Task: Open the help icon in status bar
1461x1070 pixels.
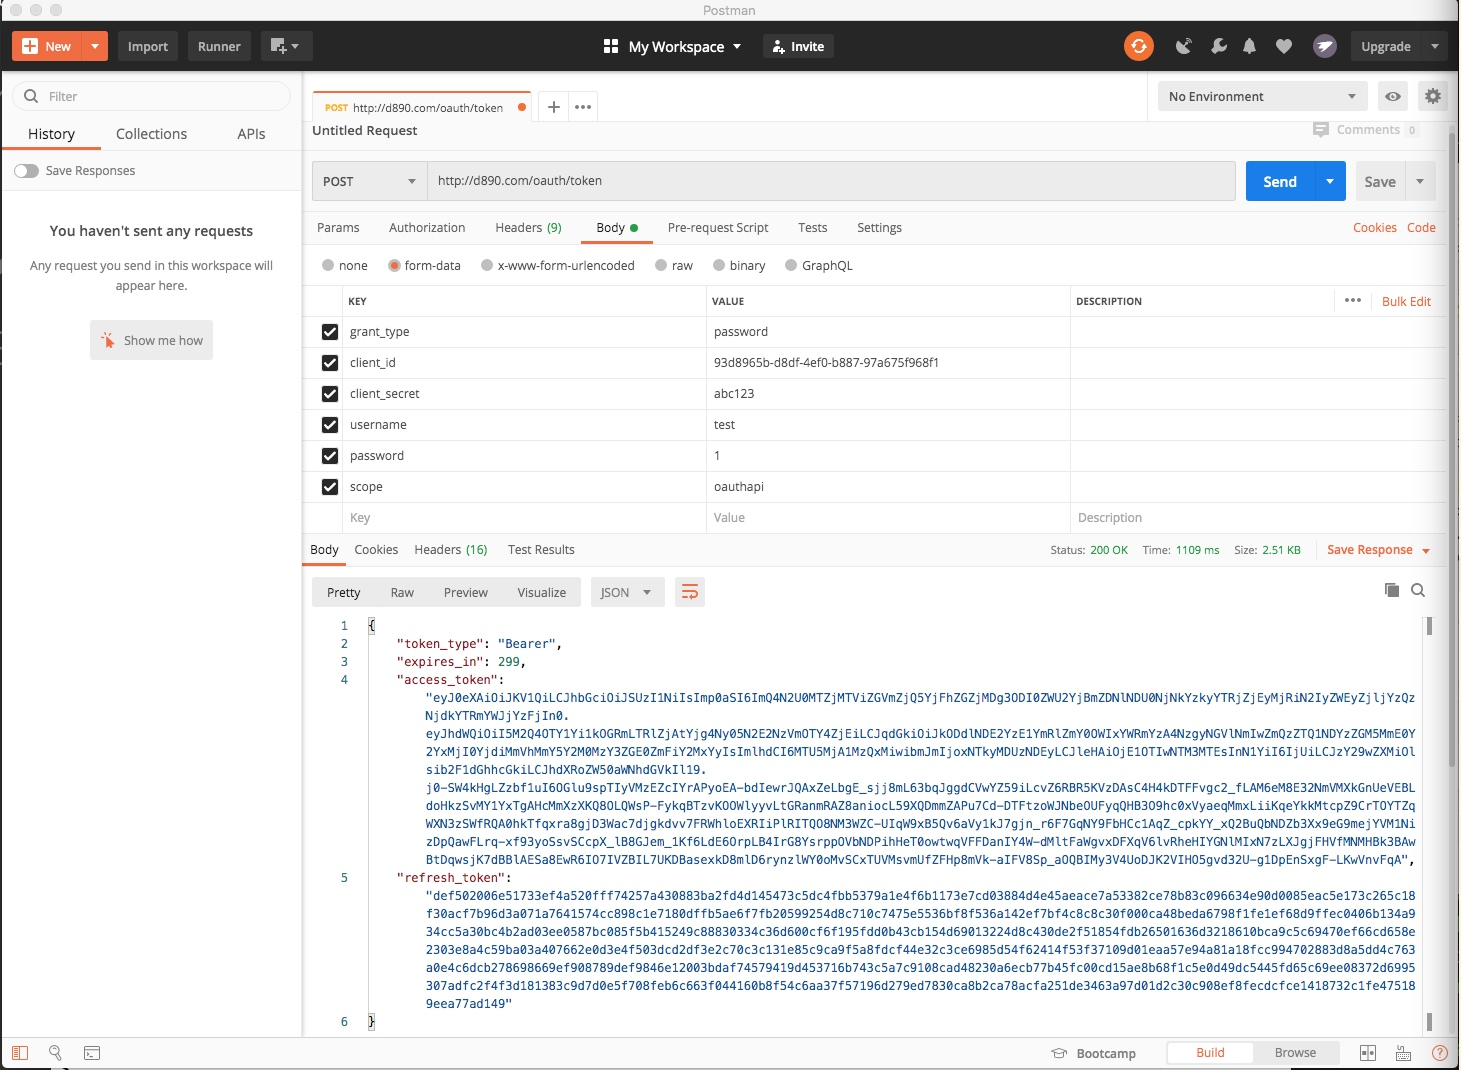Action: pos(1440,1053)
